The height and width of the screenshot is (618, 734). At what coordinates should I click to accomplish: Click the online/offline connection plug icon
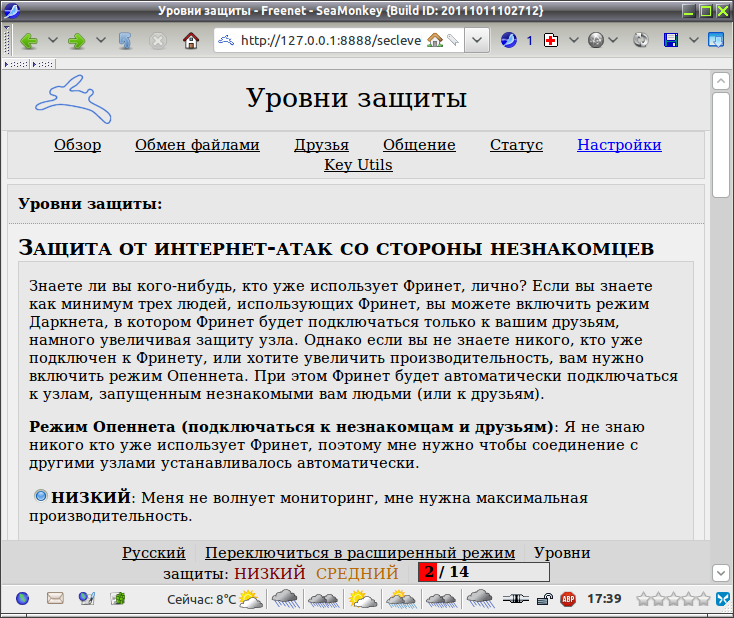click(515, 599)
